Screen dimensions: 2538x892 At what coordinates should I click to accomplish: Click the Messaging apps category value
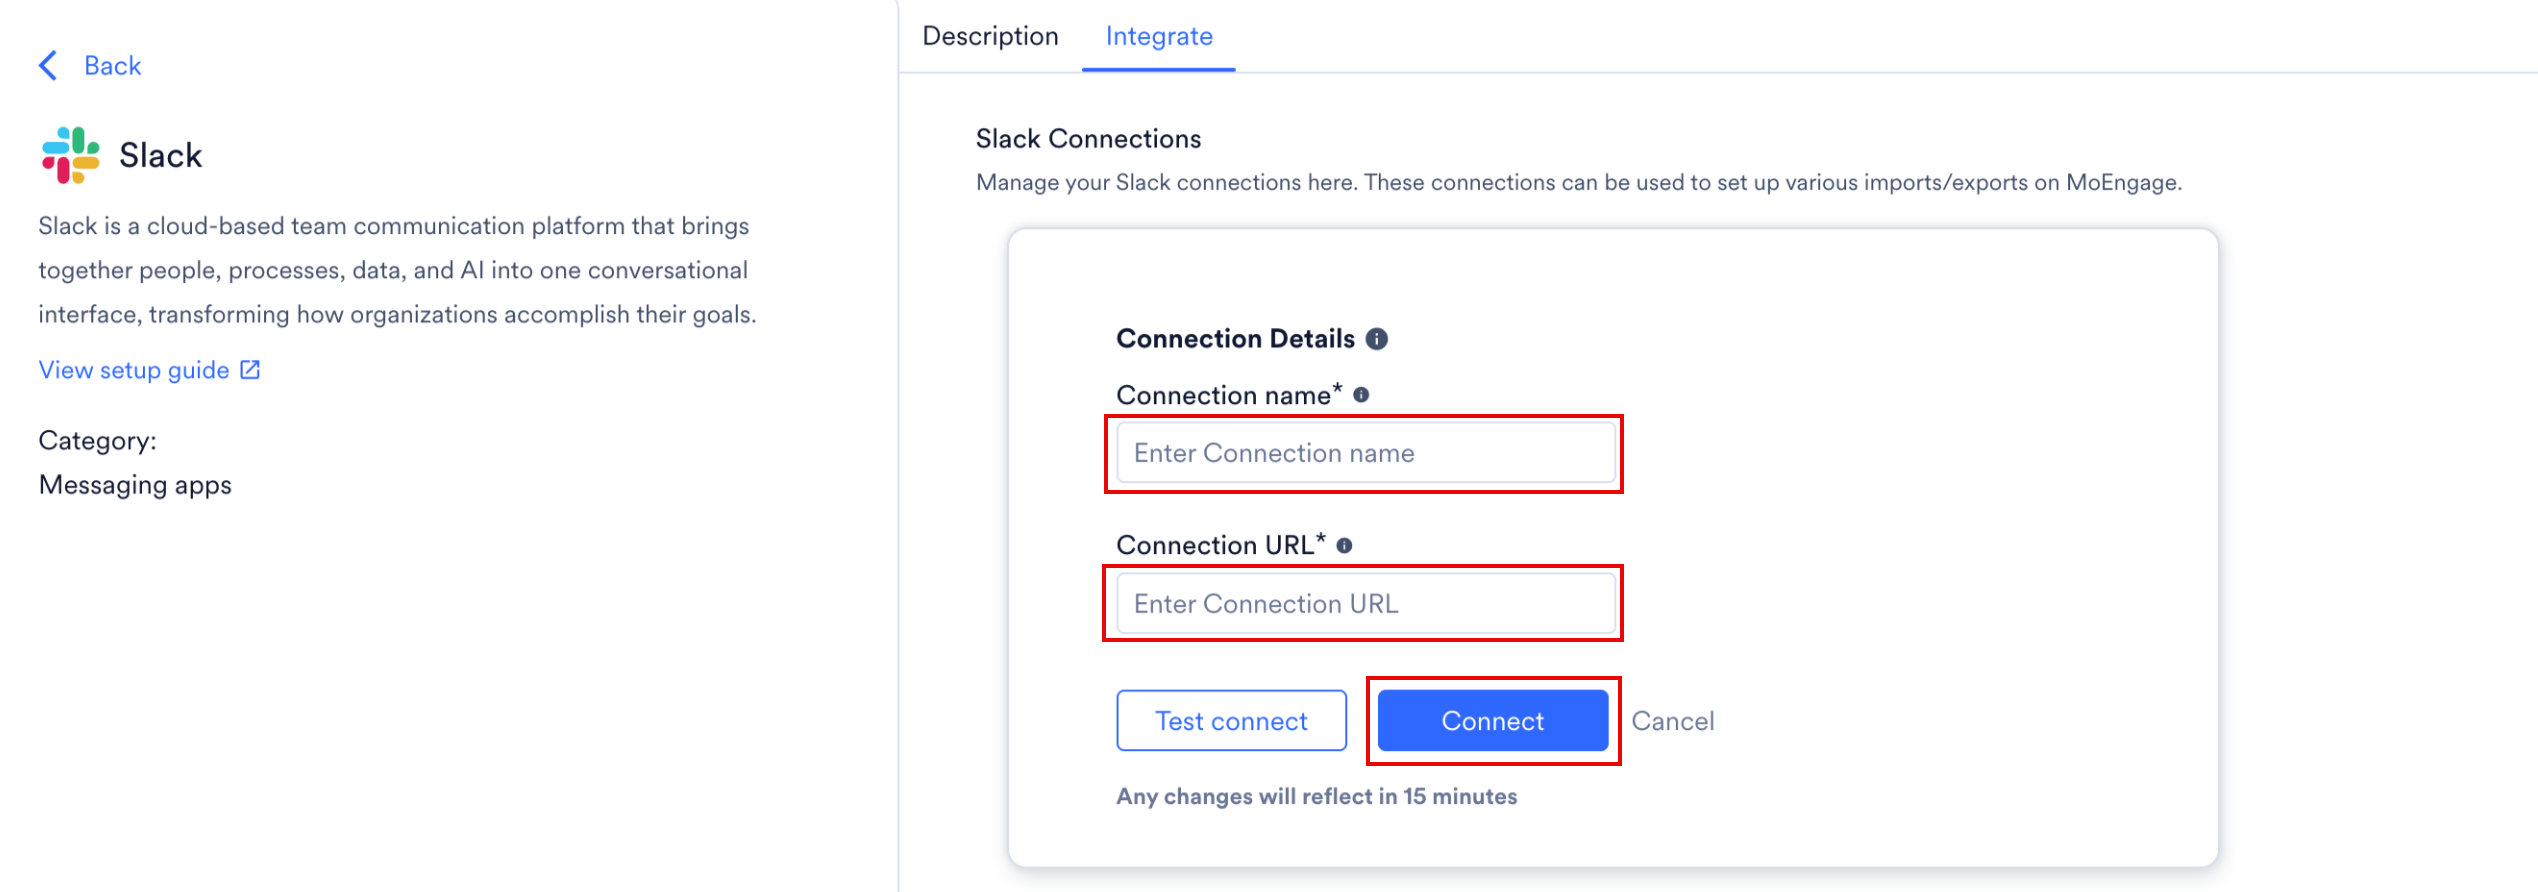coord(135,485)
